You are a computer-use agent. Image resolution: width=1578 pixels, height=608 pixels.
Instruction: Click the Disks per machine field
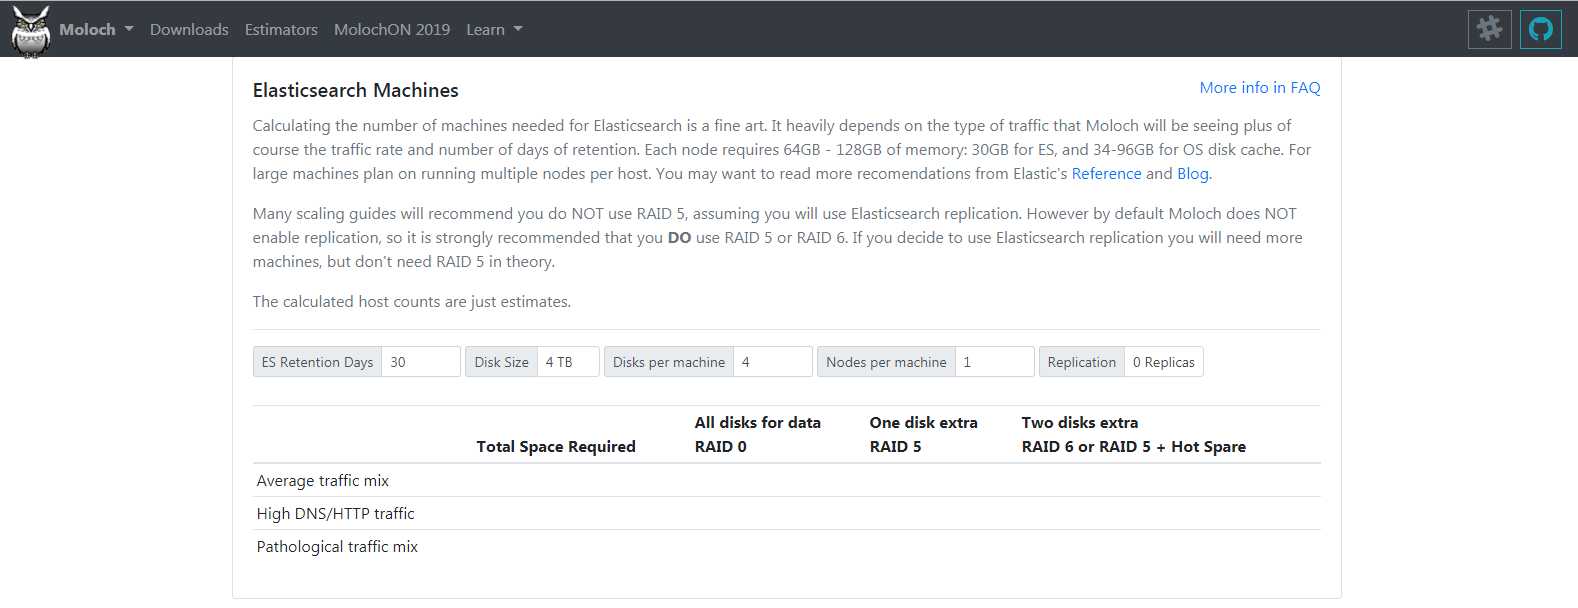tap(773, 362)
